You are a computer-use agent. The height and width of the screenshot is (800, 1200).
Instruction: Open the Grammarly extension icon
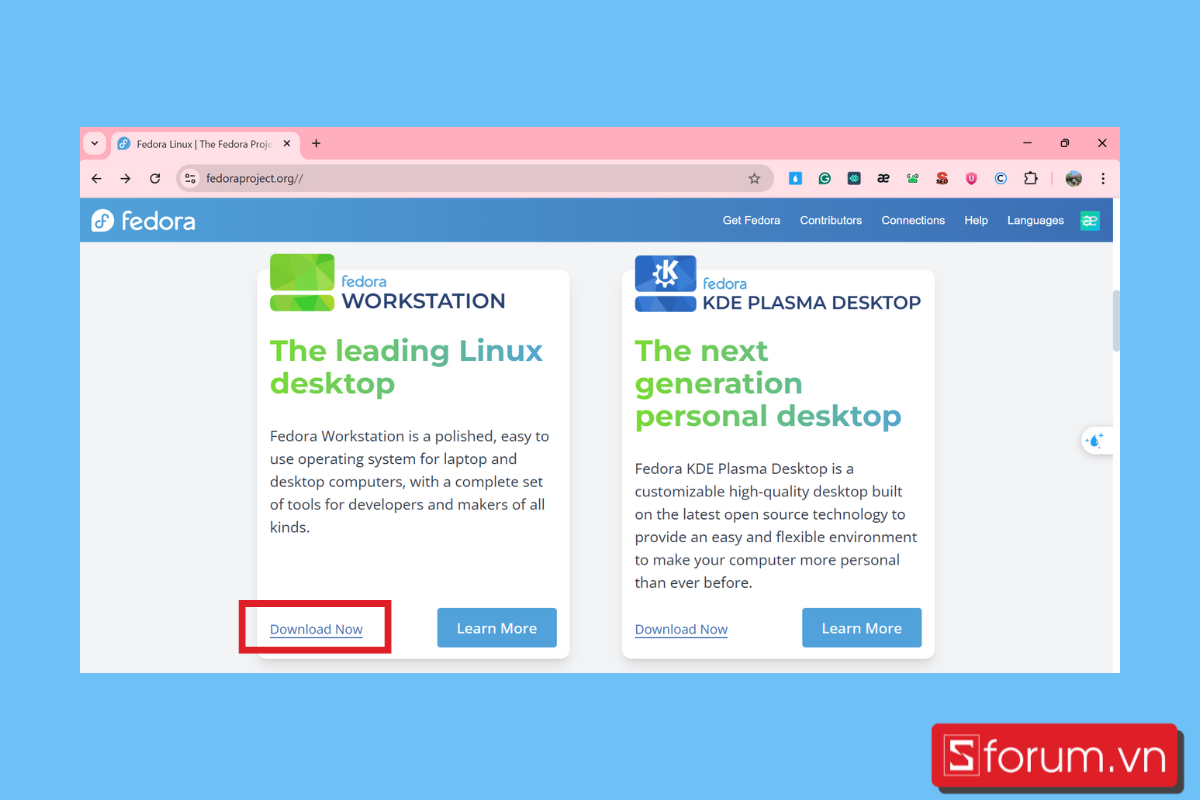click(x=825, y=179)
